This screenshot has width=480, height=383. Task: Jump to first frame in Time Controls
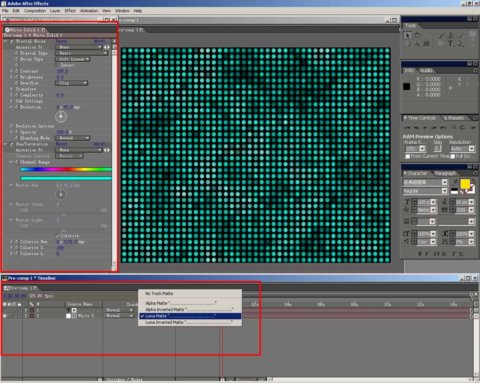pos(407,127)
